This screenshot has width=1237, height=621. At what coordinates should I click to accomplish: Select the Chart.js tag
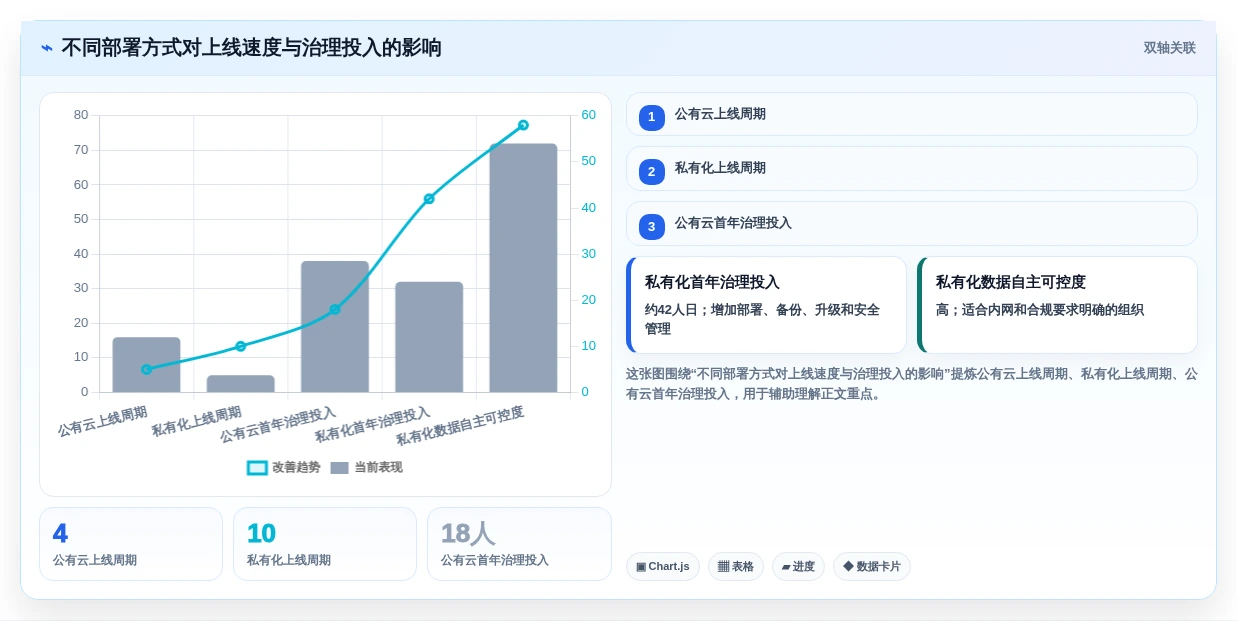coord(662,566)
